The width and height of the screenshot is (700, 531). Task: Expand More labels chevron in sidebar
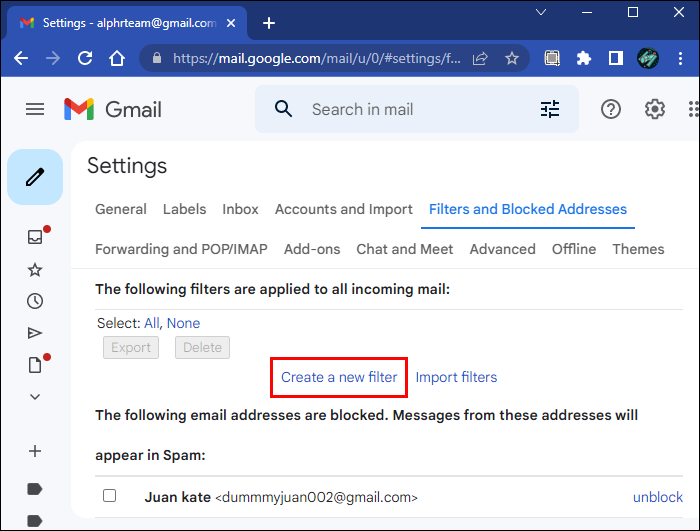coord(35,397)
